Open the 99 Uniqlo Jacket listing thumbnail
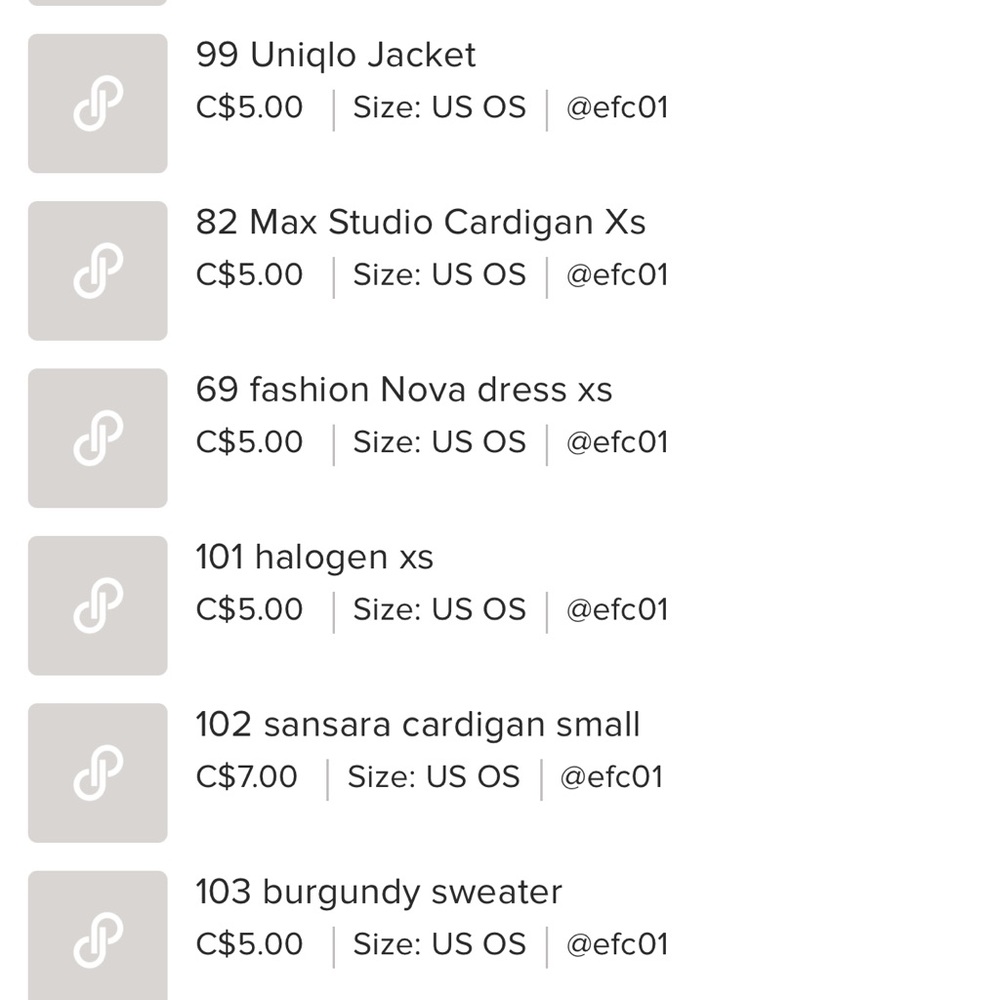Viewport: 1000px width, 1000px height. point(98,103)
